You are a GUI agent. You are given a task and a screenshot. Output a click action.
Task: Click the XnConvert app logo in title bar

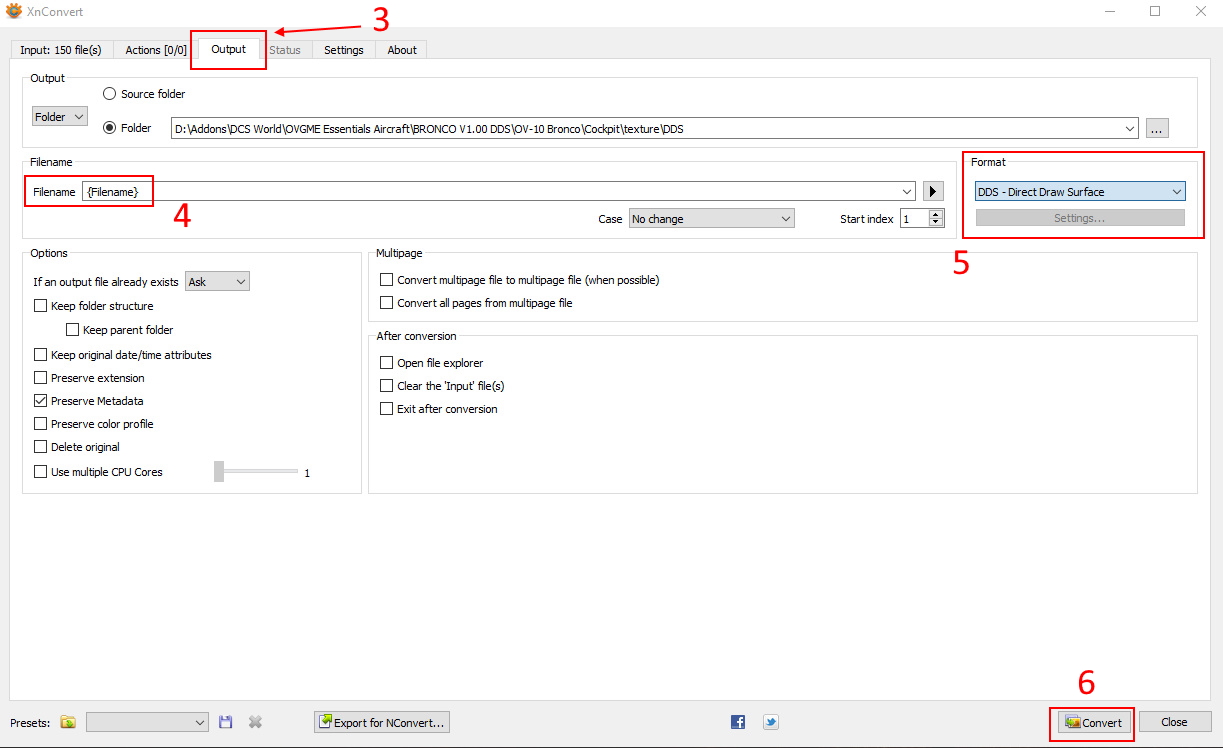click(14, 11)
